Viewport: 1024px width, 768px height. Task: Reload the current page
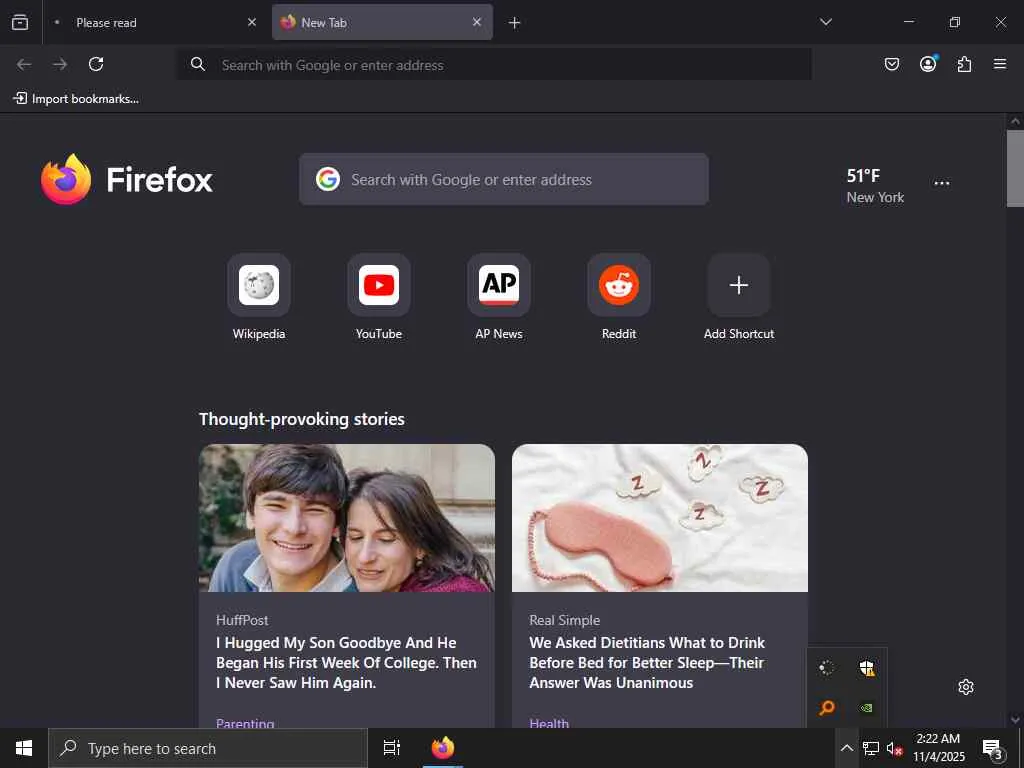96,64
